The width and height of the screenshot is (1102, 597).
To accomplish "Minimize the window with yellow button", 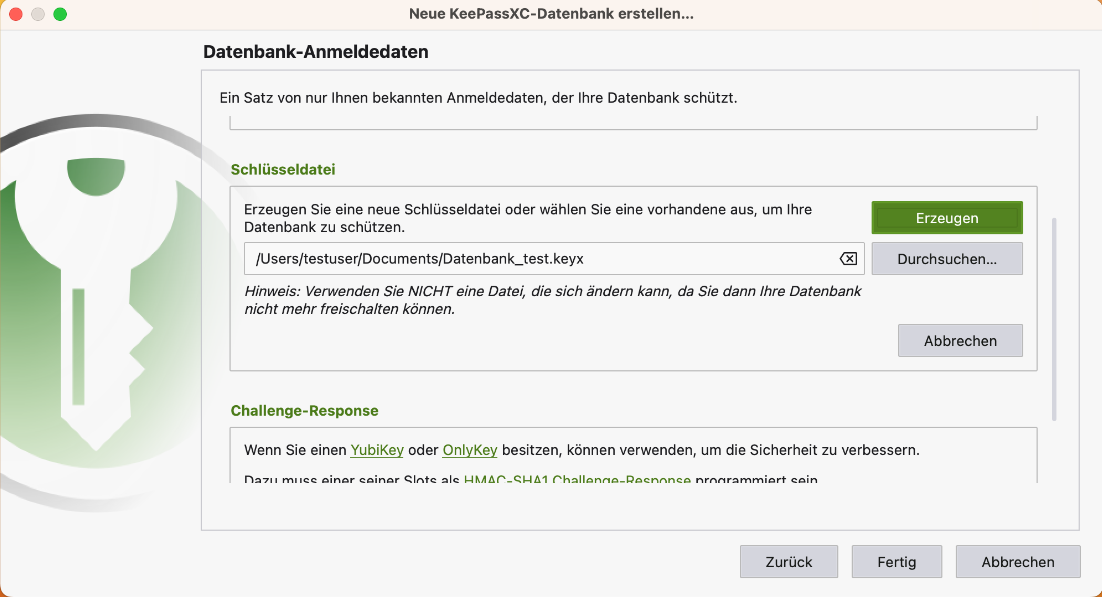I will (38, 14).
